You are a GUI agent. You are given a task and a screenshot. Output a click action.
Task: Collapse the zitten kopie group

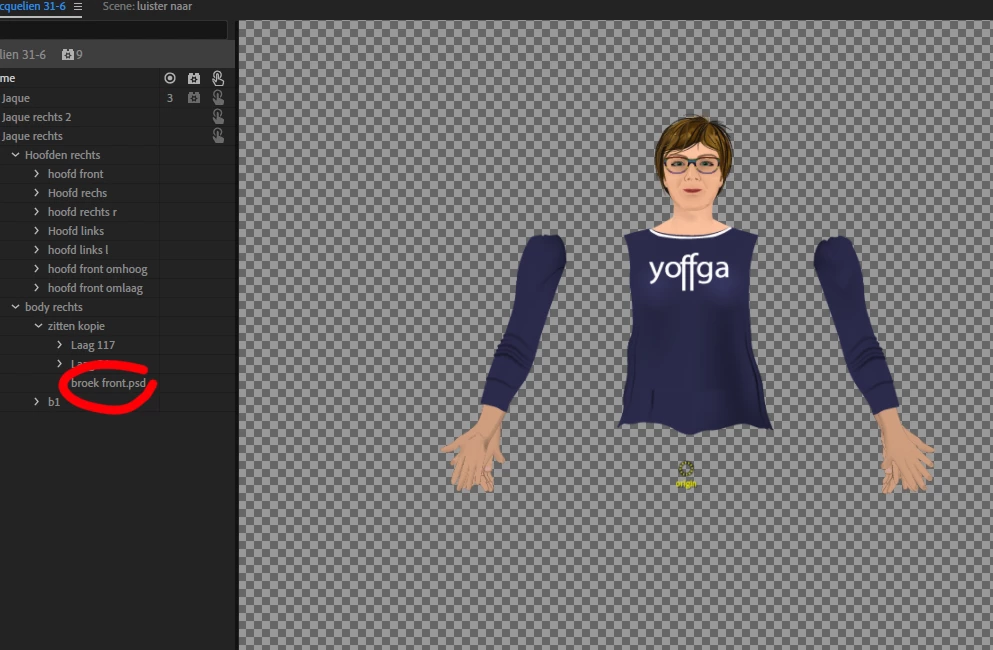click(x=38, y=326)
